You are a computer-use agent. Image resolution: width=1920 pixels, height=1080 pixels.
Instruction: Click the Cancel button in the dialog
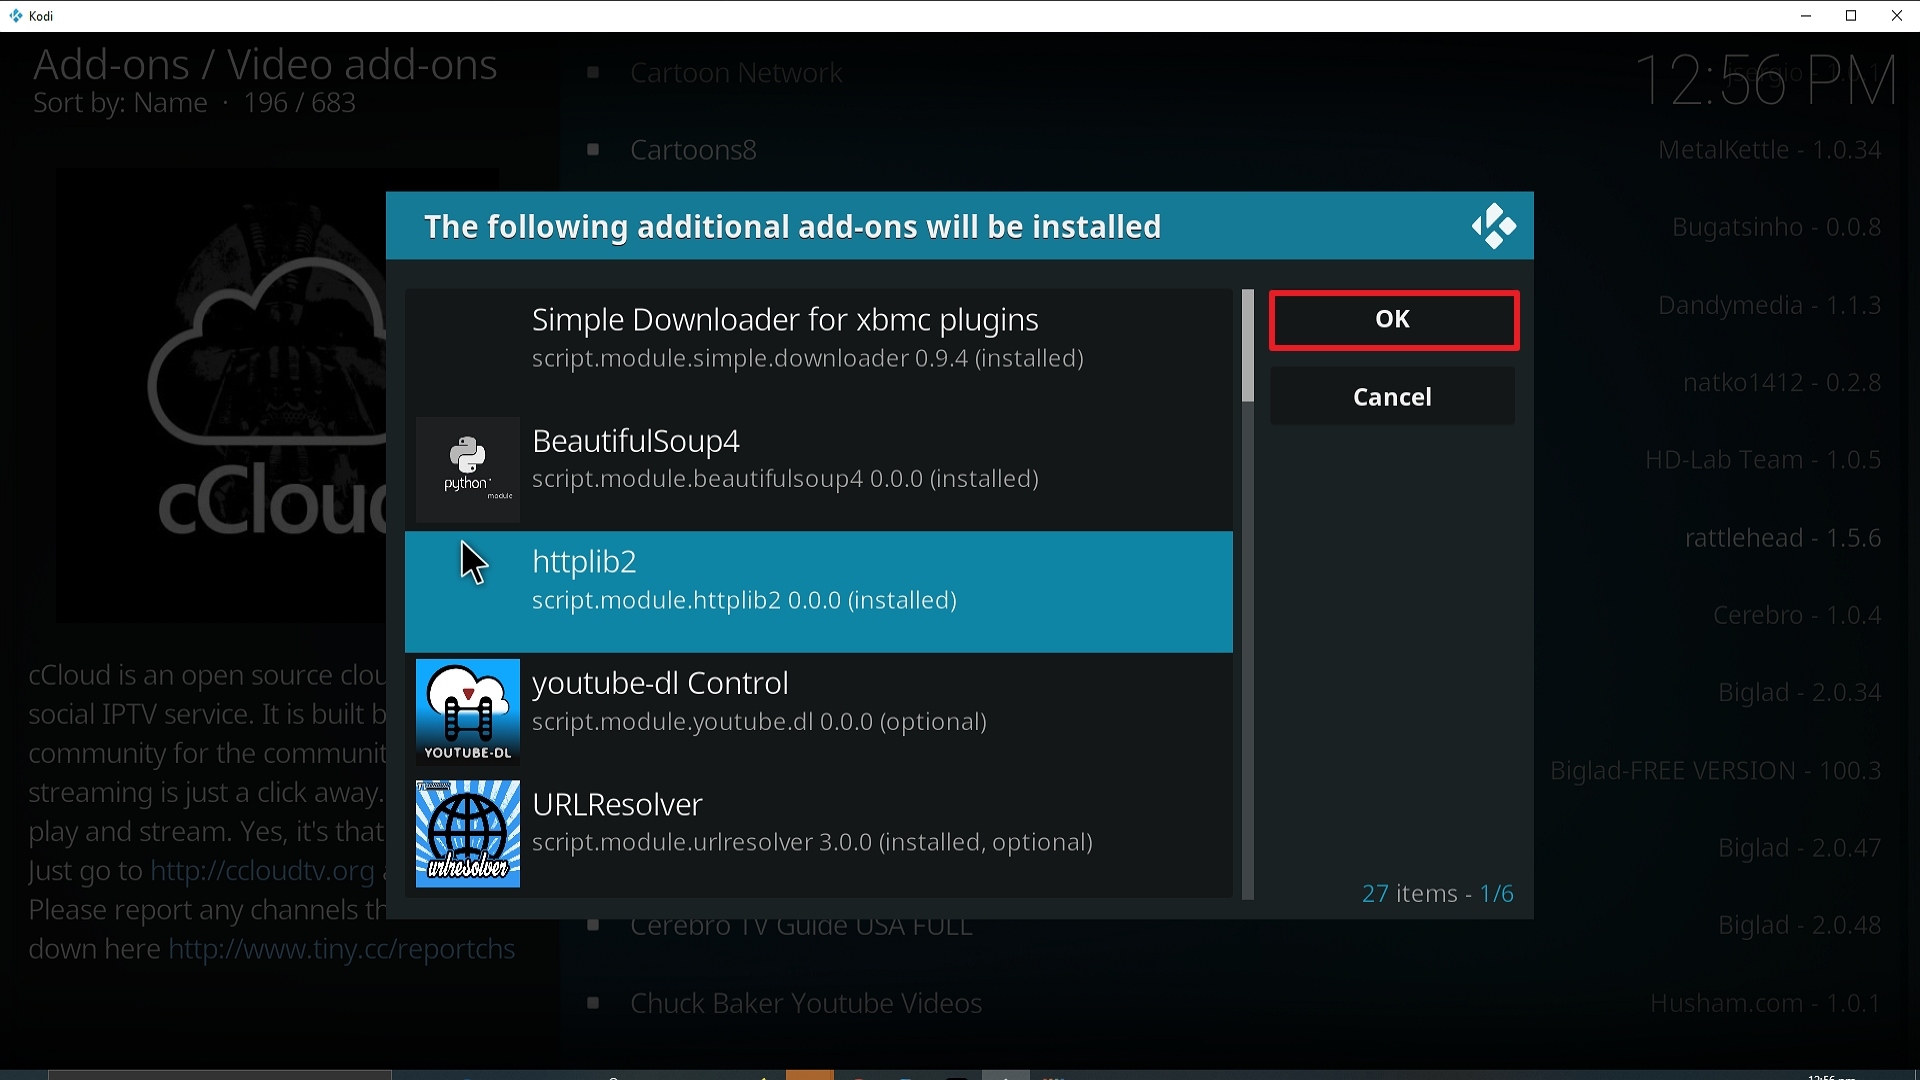point(1392,397)
